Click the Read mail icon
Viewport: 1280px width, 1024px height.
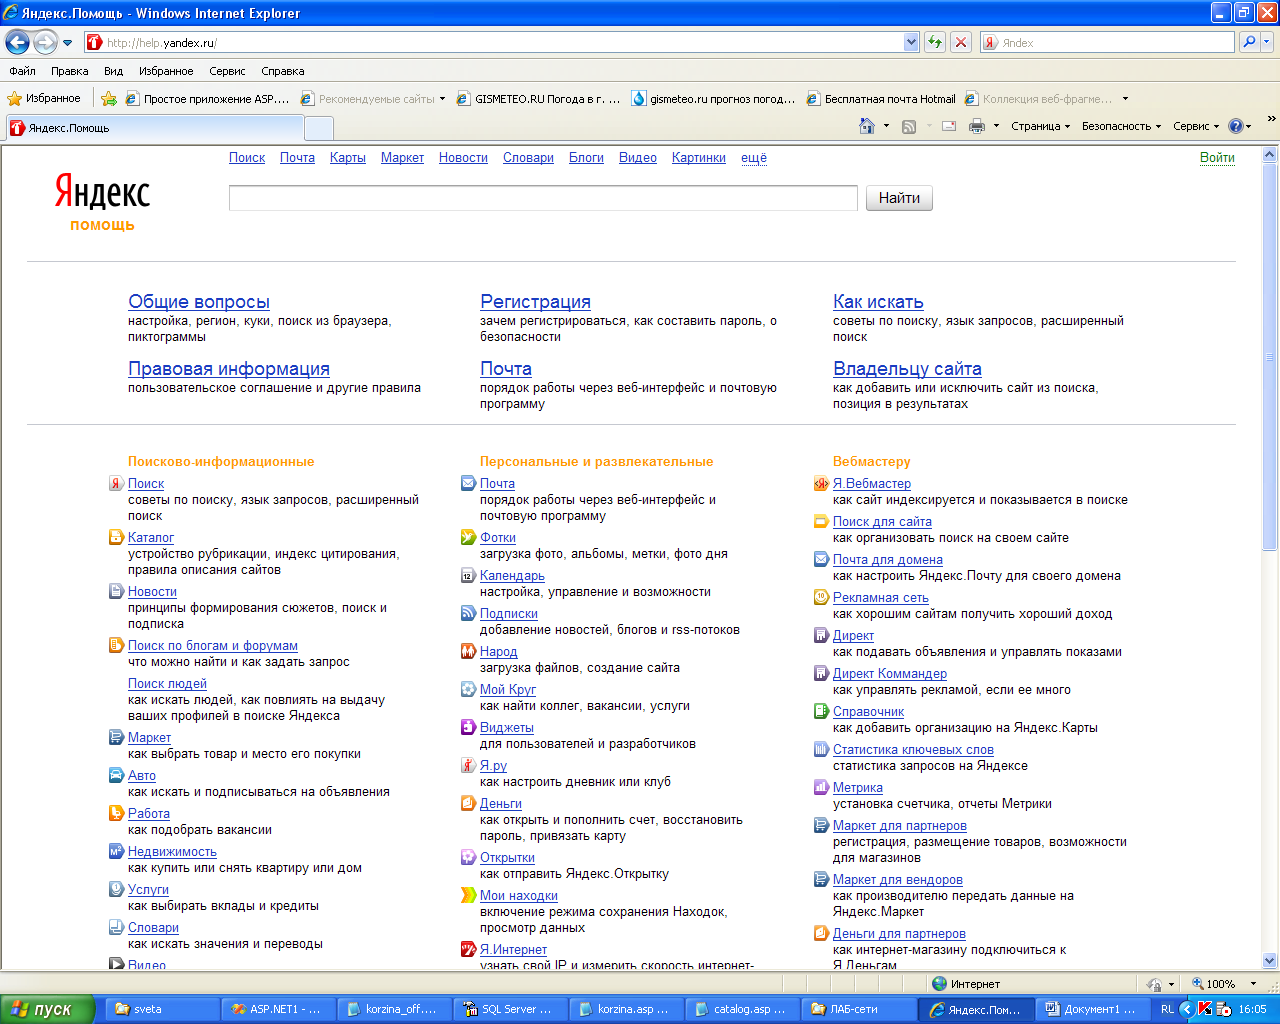tap(949, 126)
